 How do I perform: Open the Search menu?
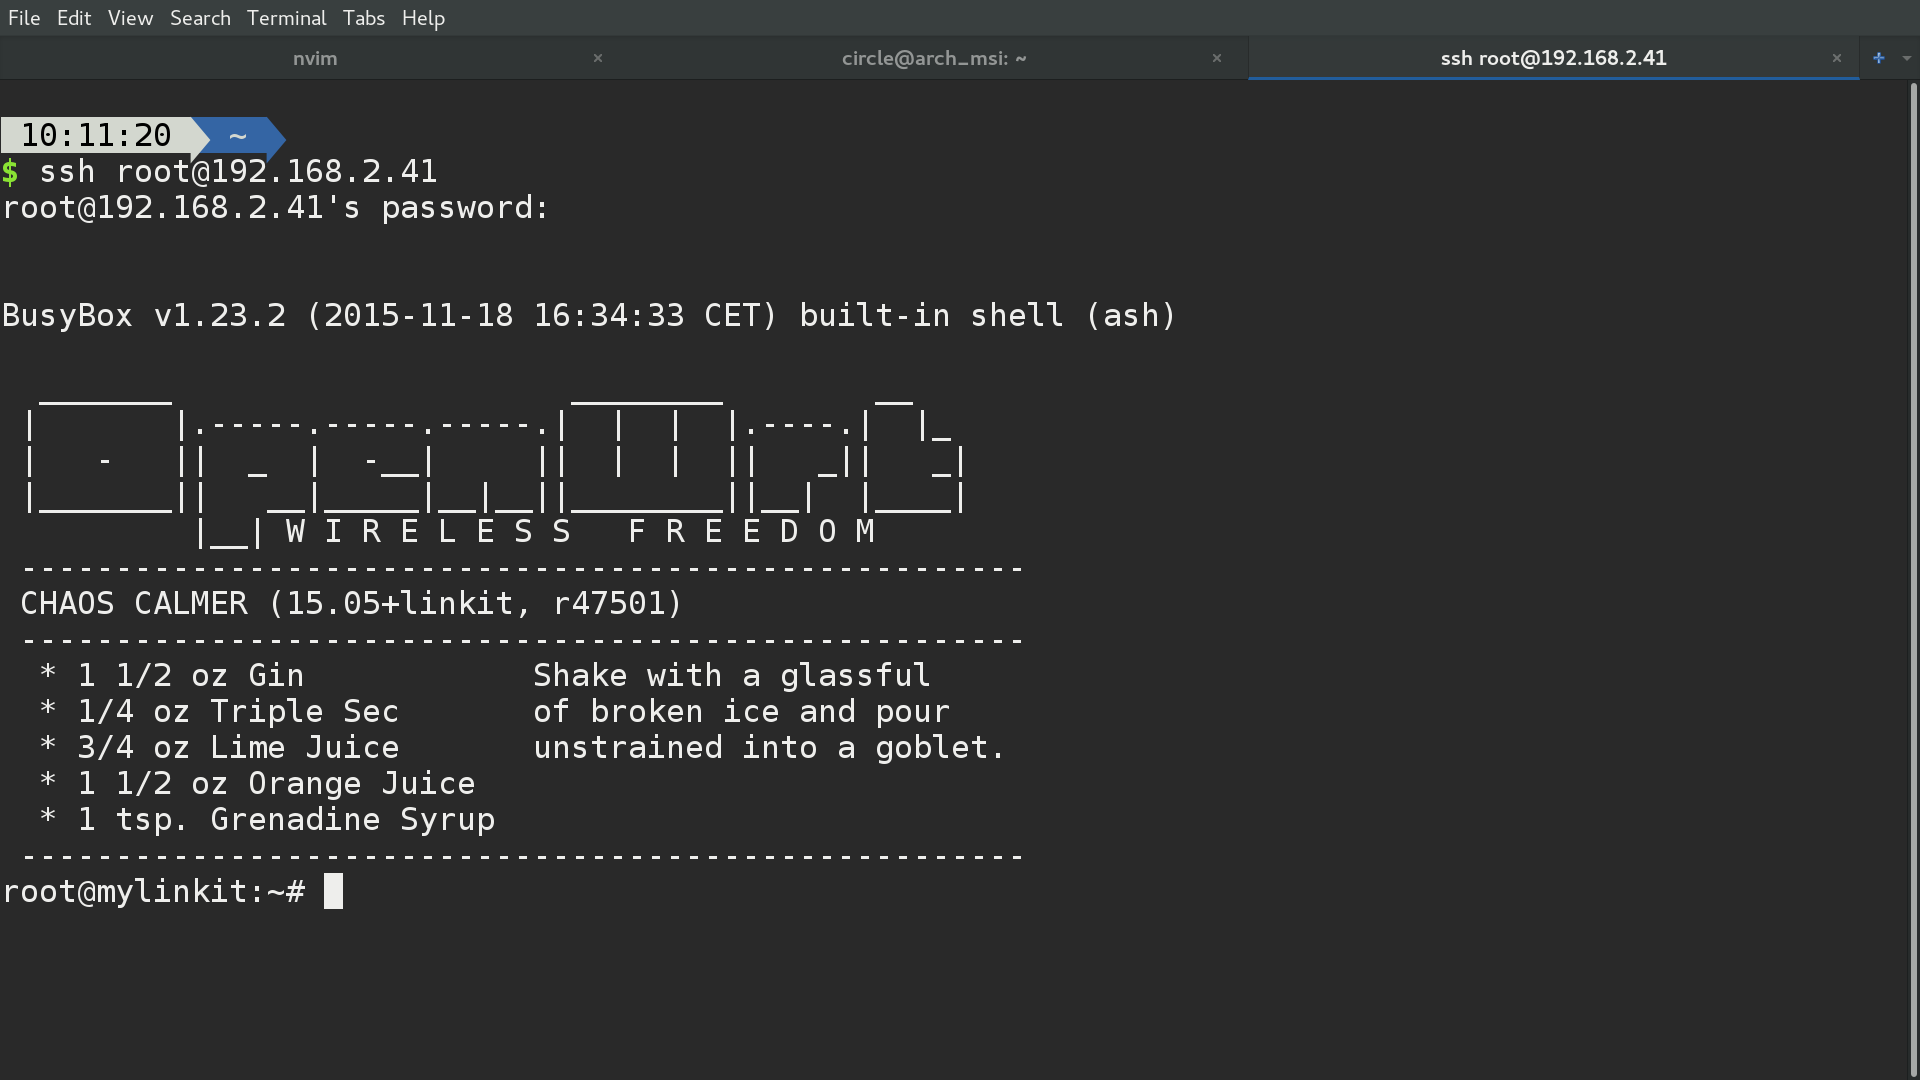click(200, 18)
